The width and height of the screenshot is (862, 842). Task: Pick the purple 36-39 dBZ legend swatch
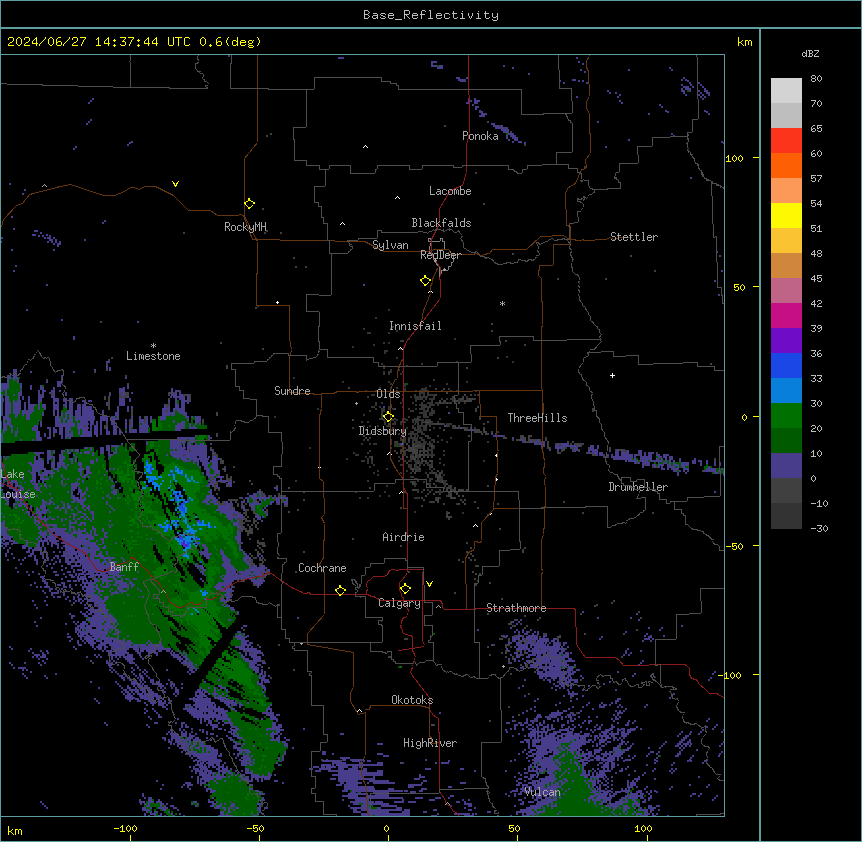pyautogui.click(x=786, y=341)
